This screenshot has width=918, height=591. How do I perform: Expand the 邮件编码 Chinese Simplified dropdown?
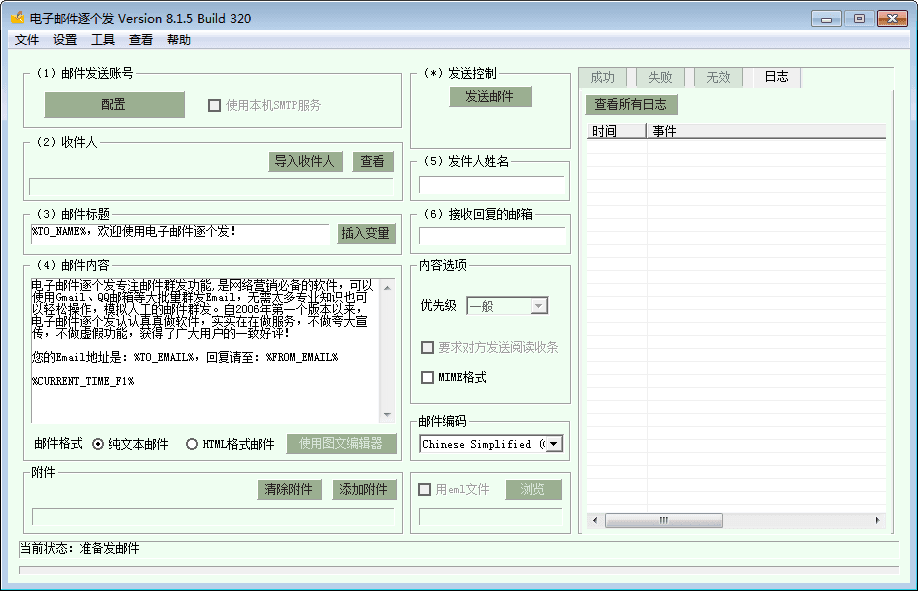[553, 444]
